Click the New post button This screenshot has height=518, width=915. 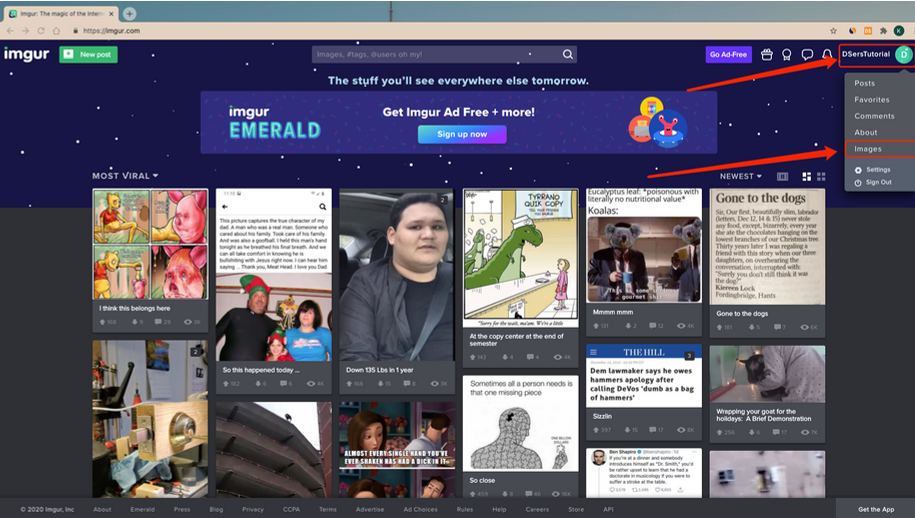click(x=88, y=54)
